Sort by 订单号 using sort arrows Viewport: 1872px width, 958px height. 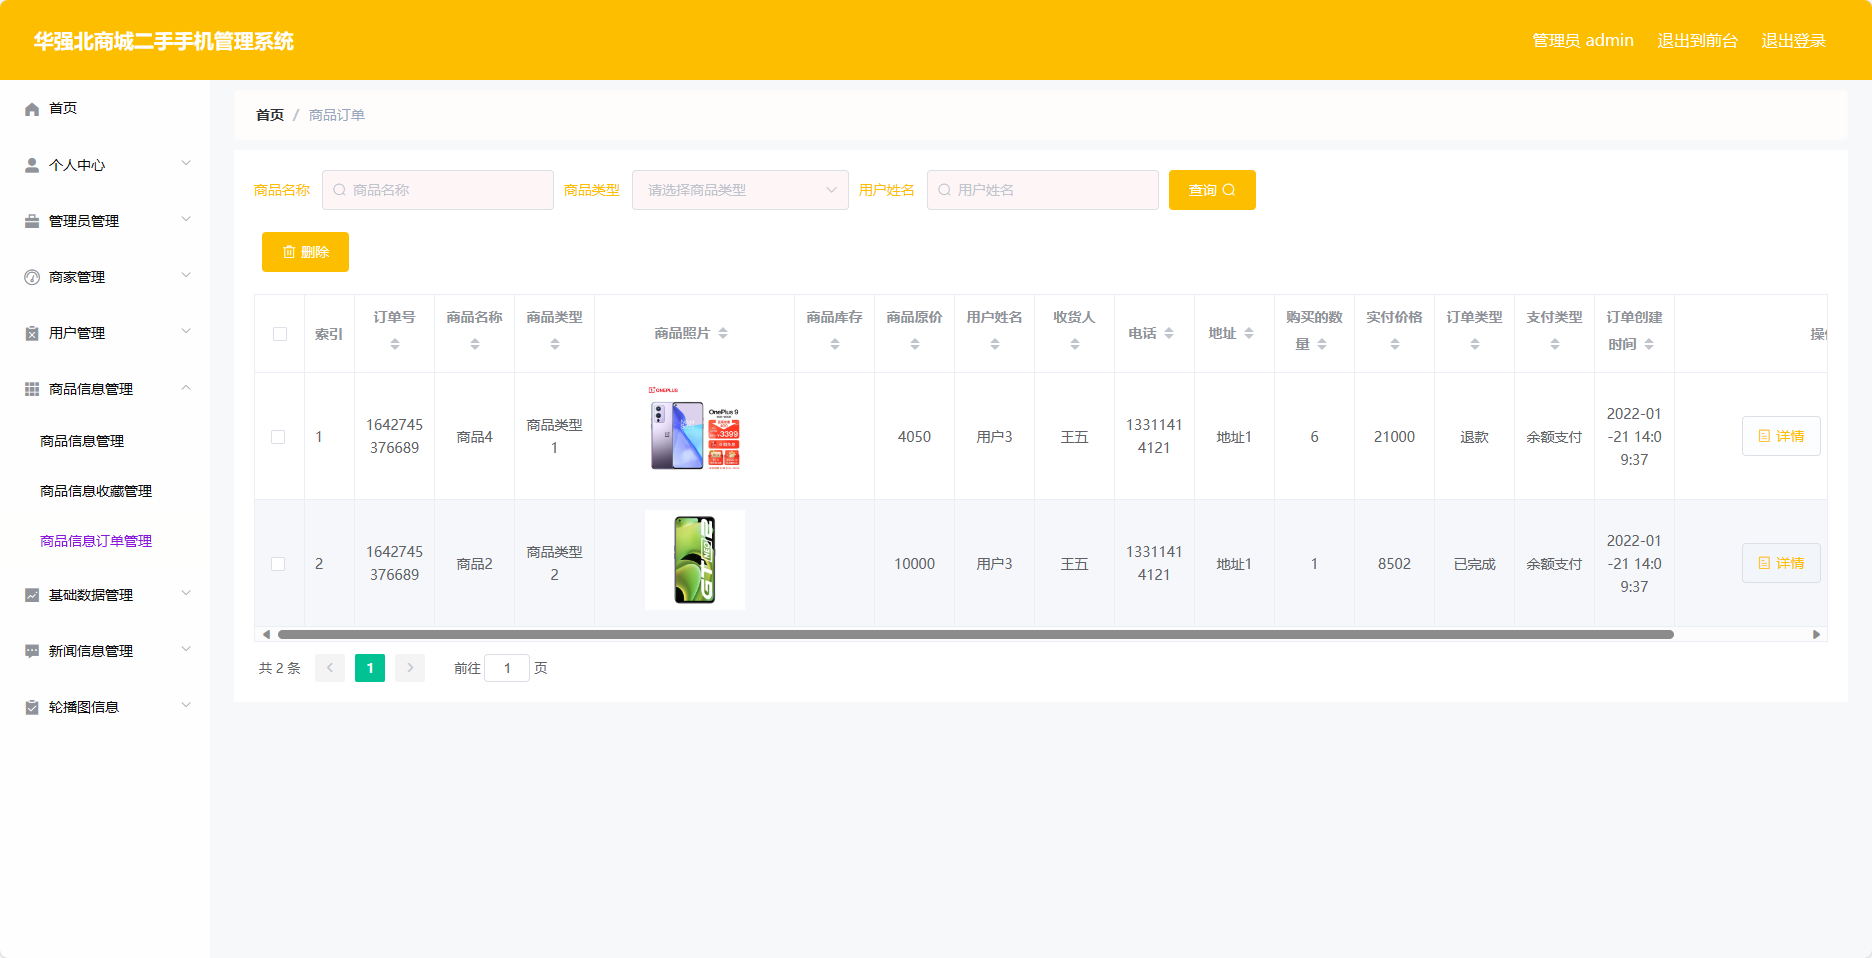[x=395, y=344]
